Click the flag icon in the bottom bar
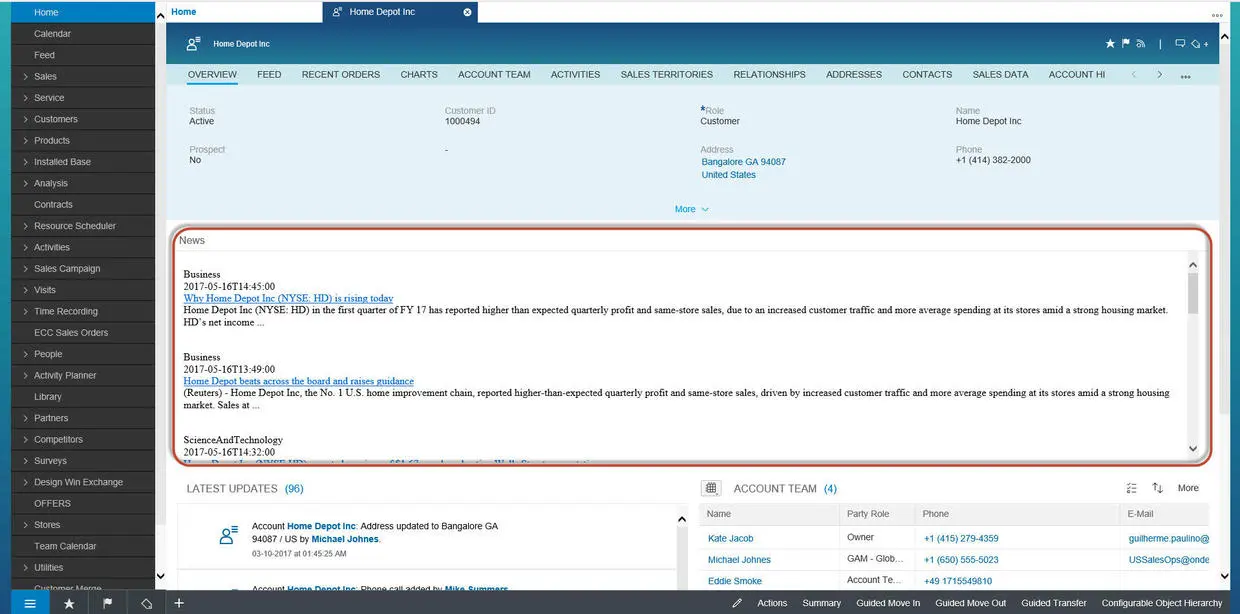 coord(107,603)
